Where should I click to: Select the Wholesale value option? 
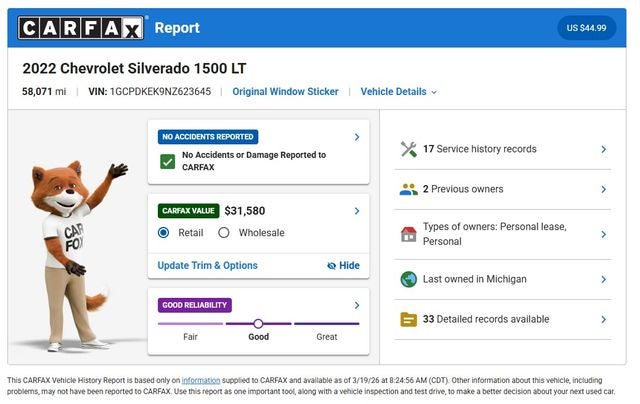224,233
